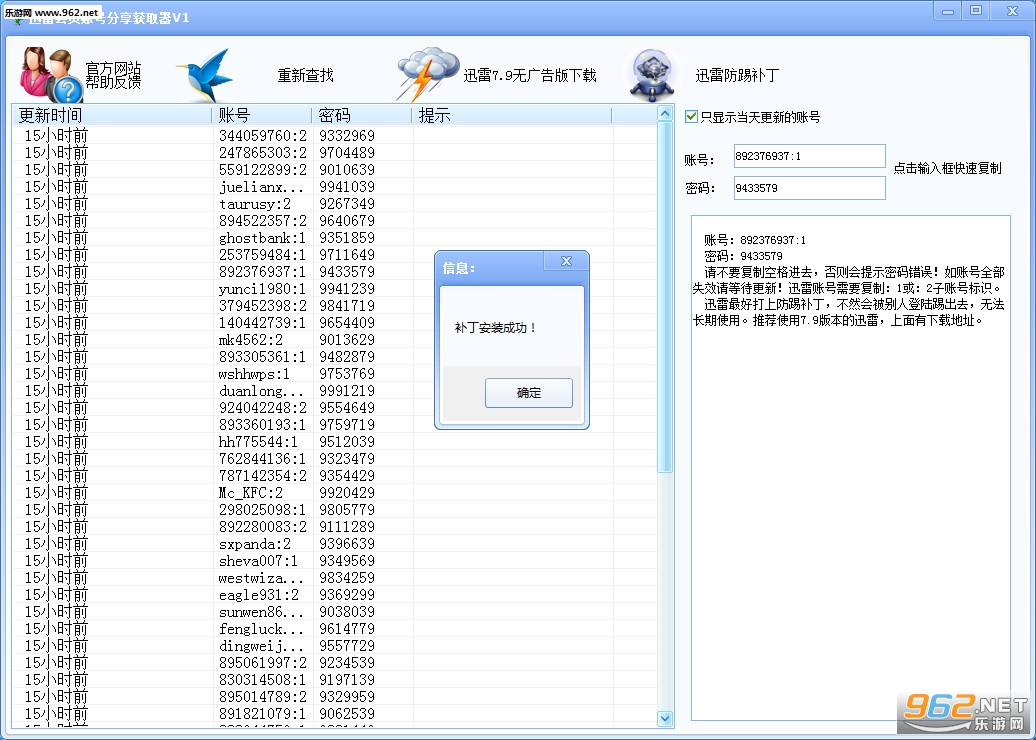
Task: Click the 密码 input field to copy
Action: click(x=809, y=188)
